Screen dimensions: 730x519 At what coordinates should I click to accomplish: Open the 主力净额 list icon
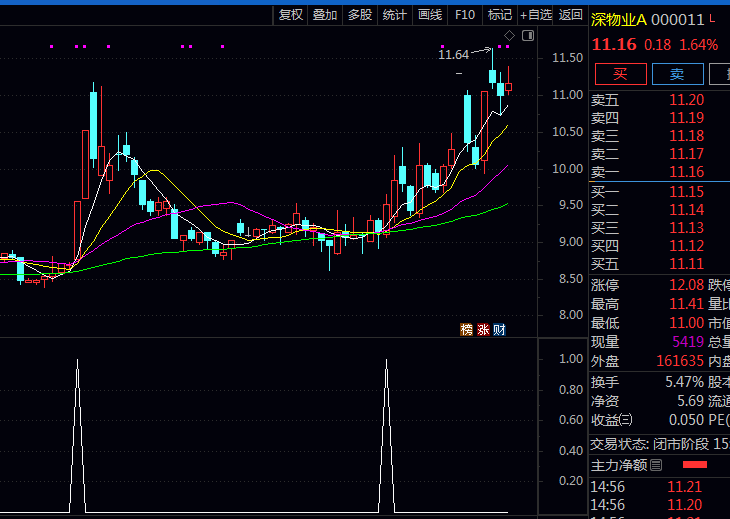point(656,465)
